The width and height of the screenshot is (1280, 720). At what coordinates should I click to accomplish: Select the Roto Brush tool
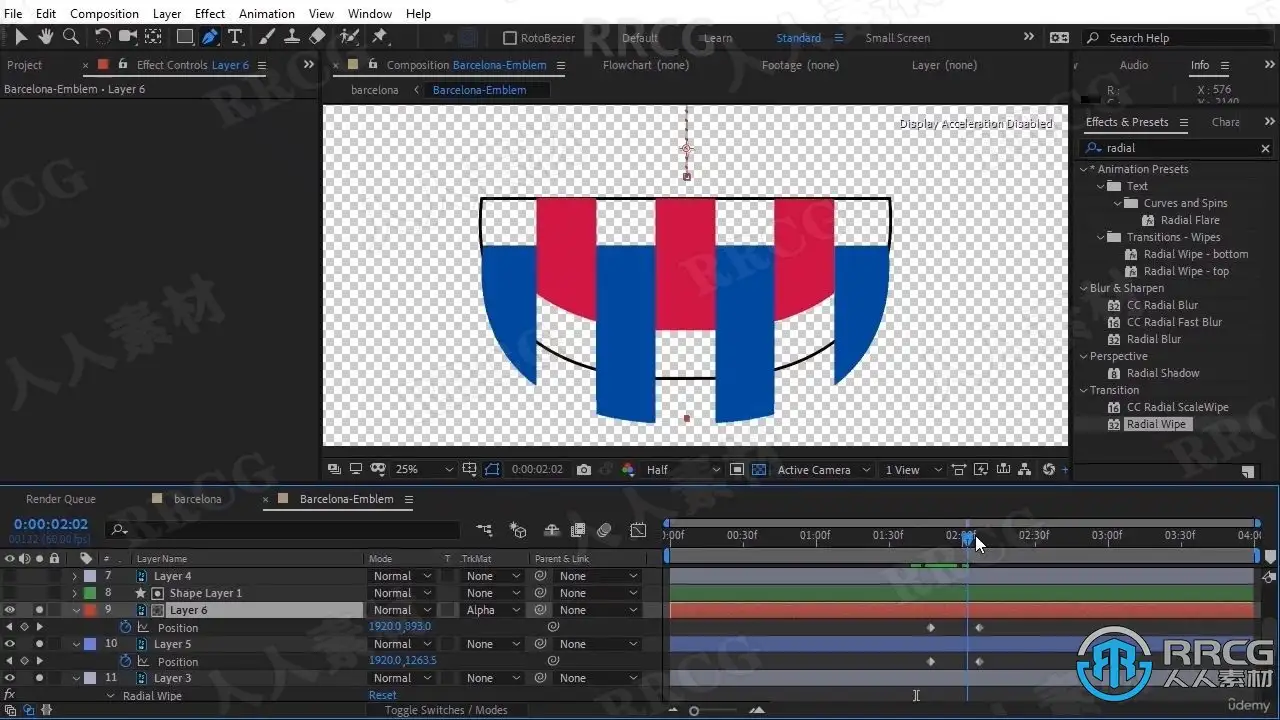point(349,37)
